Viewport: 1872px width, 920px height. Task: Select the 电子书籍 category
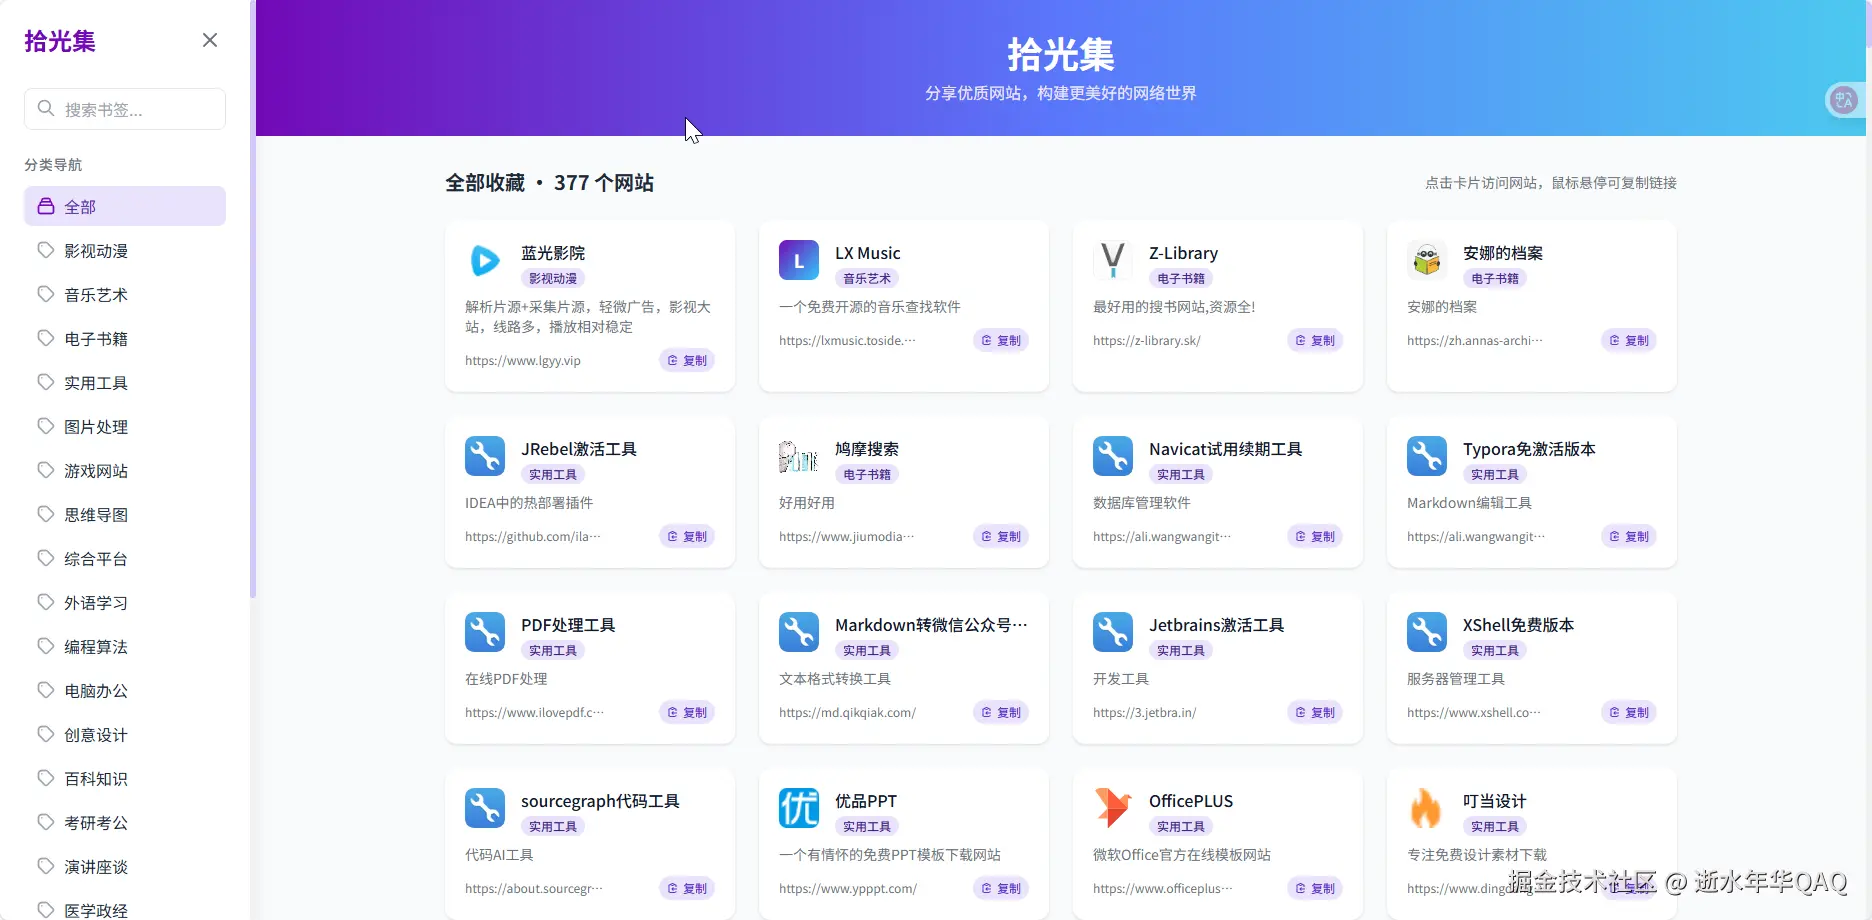[x=95, y=338]
